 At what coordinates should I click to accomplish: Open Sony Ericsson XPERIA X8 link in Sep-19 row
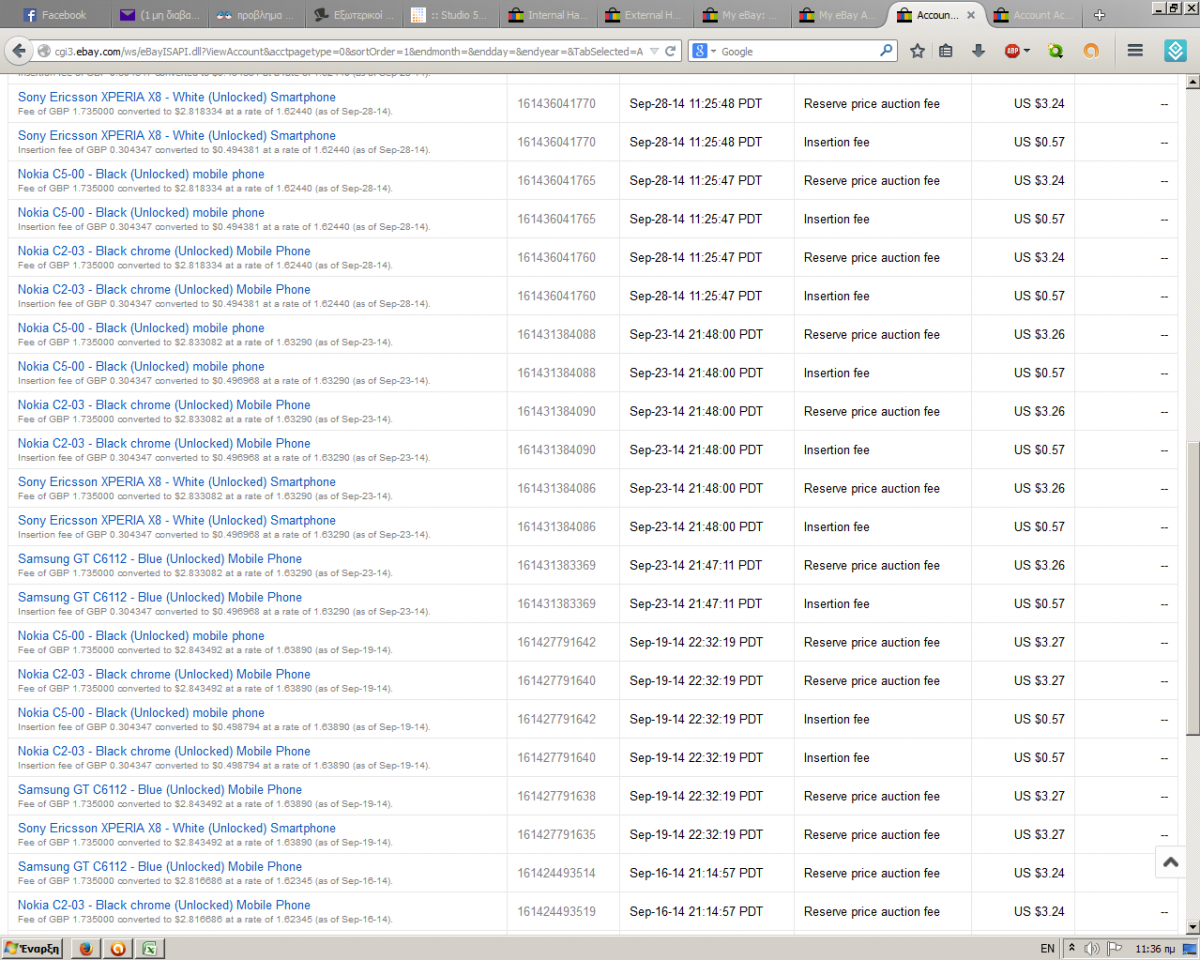click(x=177, y=828)
